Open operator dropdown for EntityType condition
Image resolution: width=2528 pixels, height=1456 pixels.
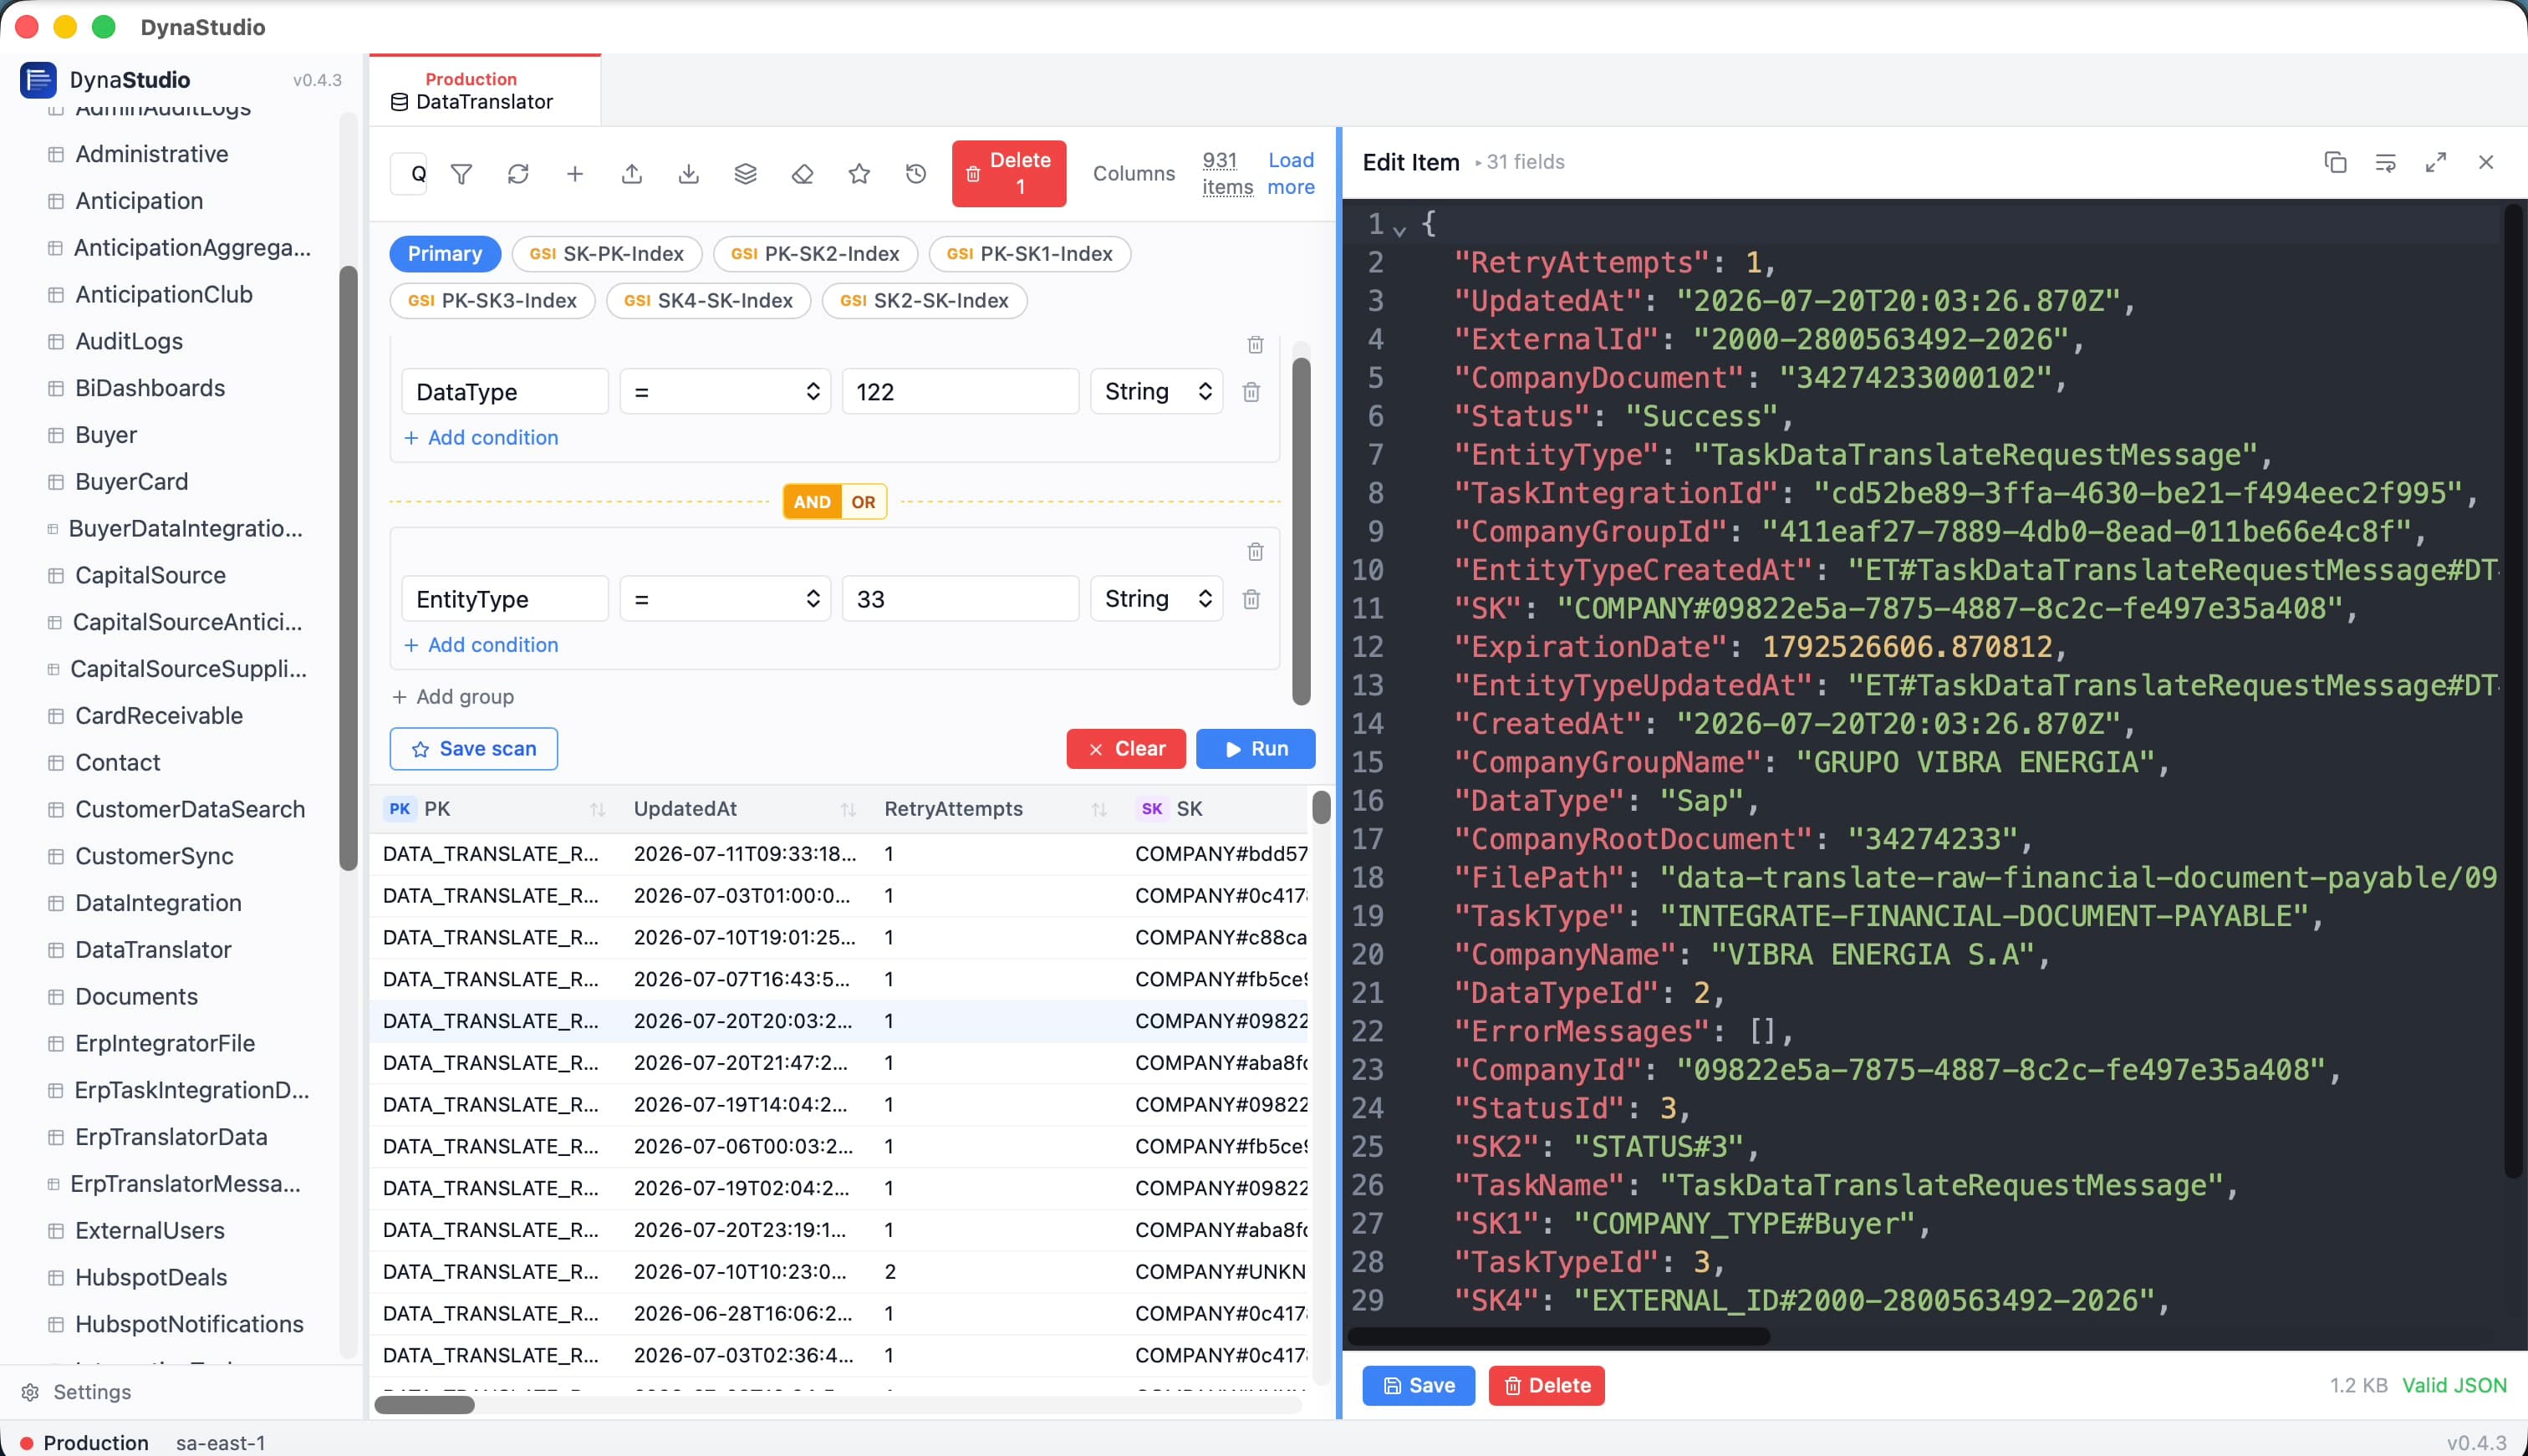click(725, 599)
